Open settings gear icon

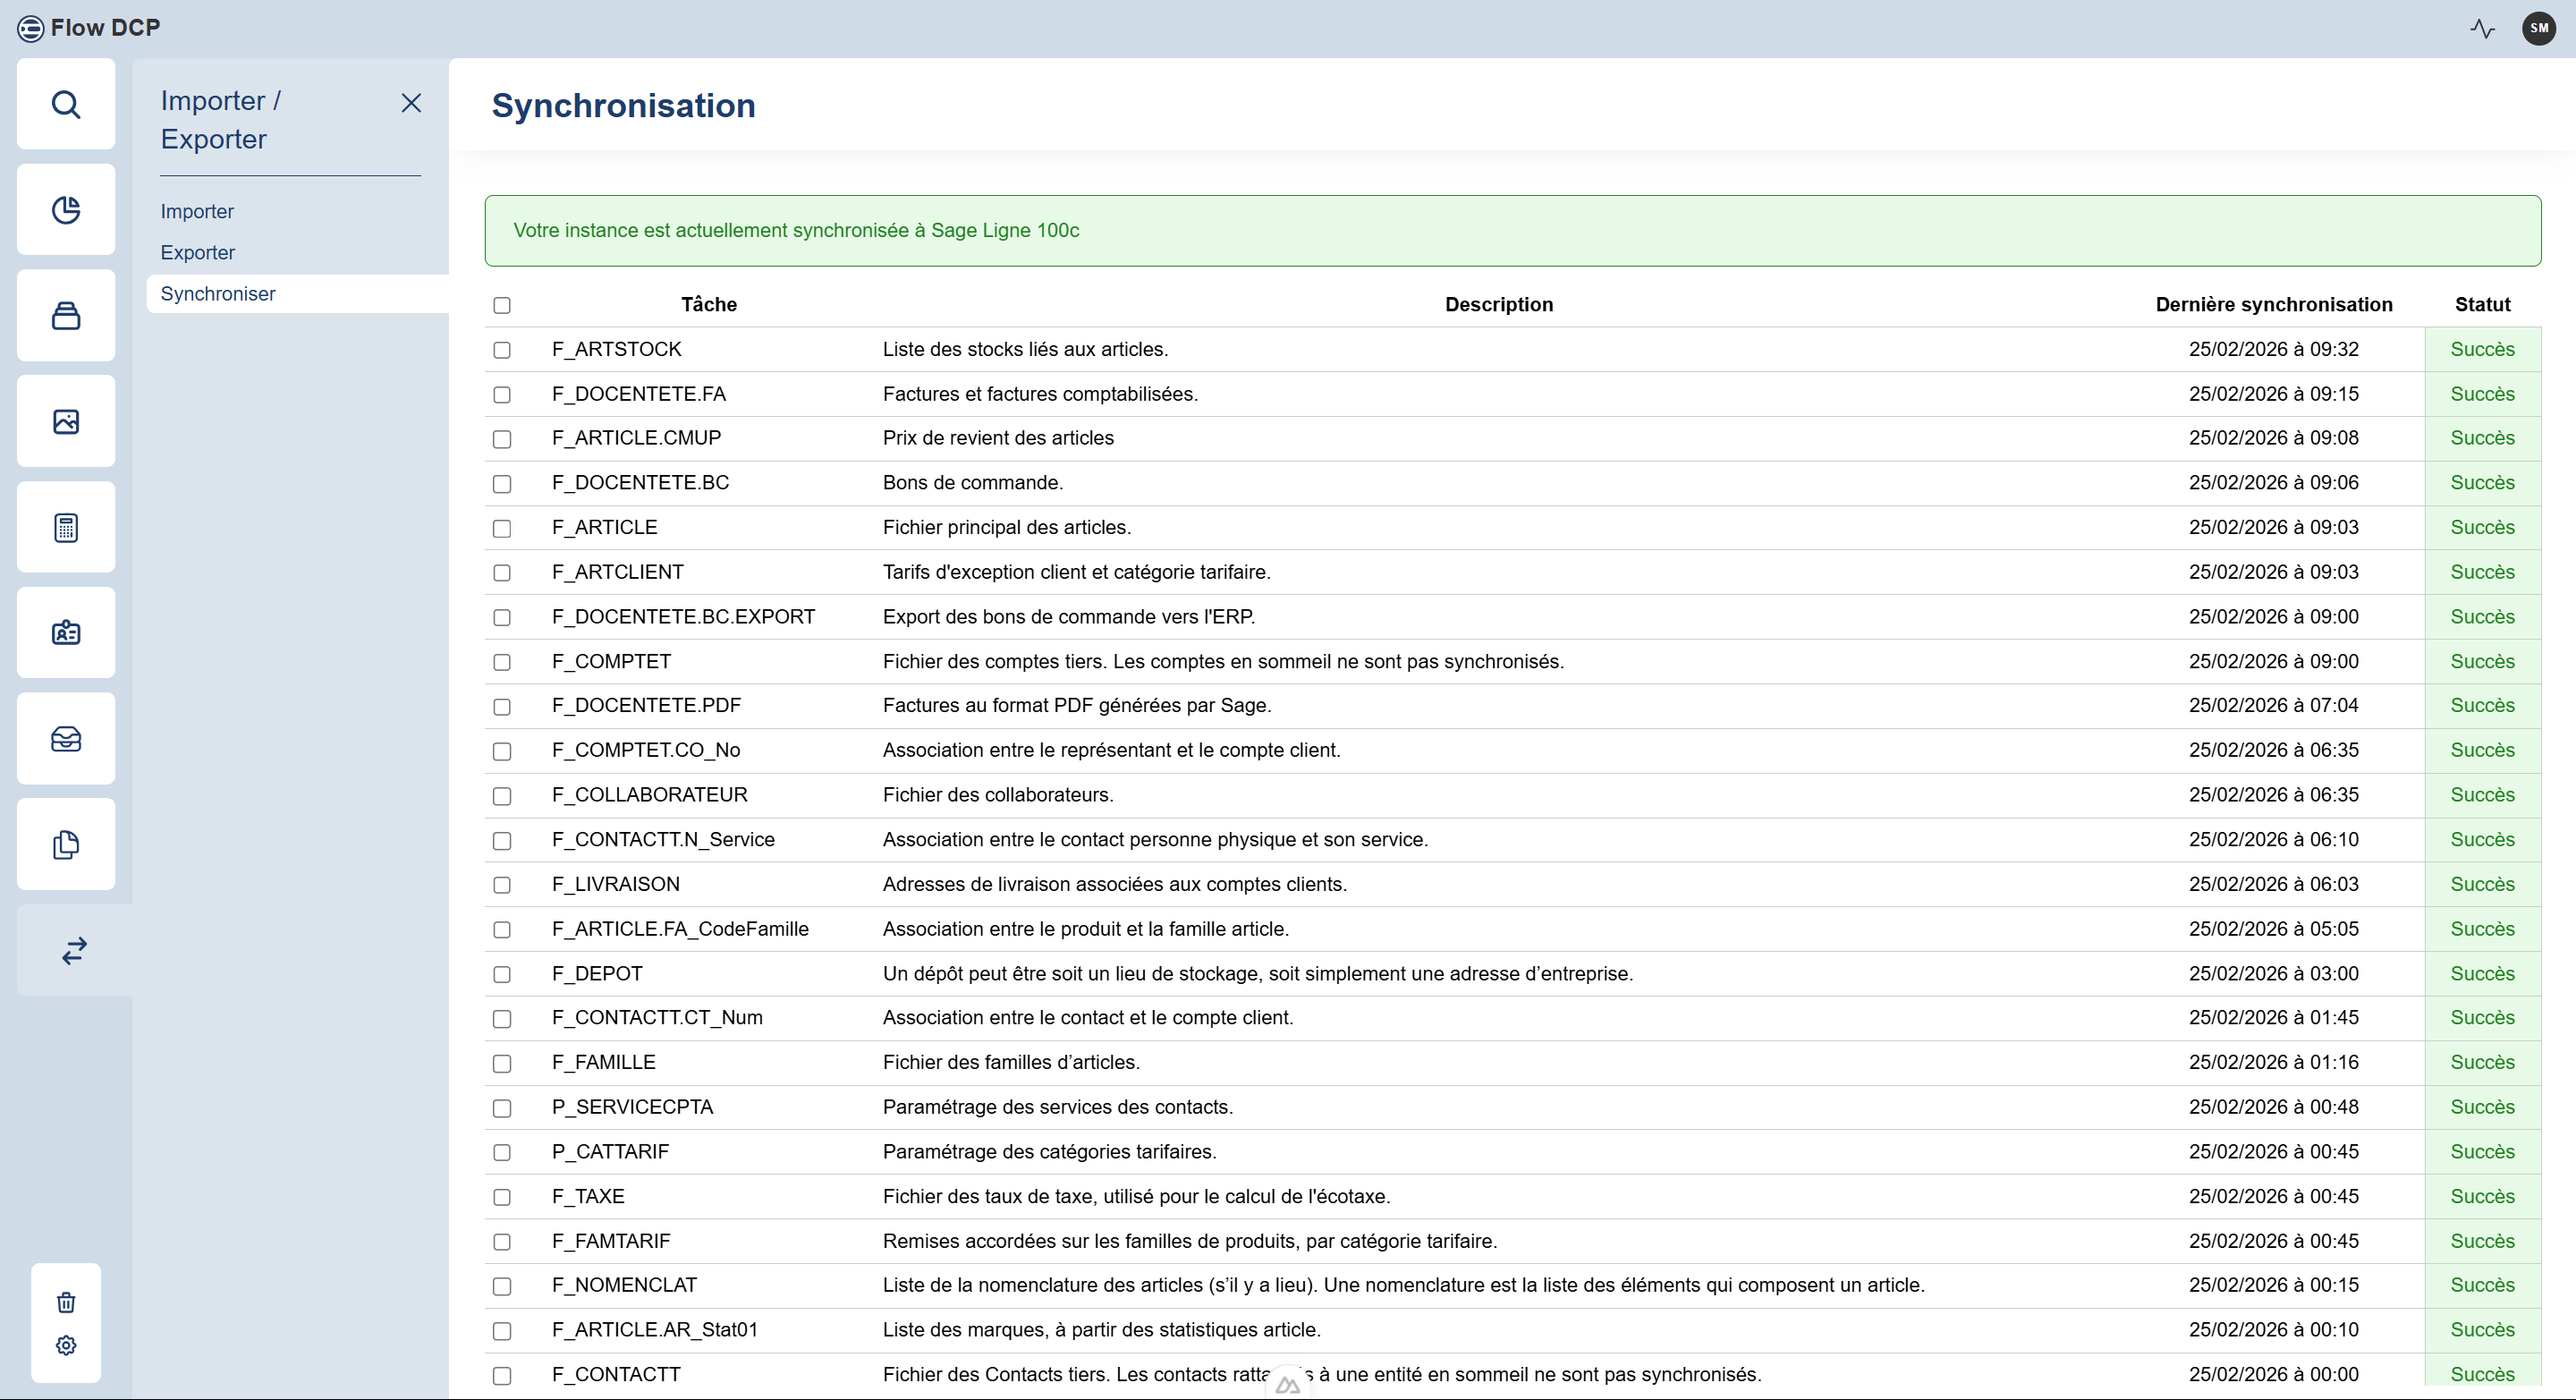[x=66, y=1345]
